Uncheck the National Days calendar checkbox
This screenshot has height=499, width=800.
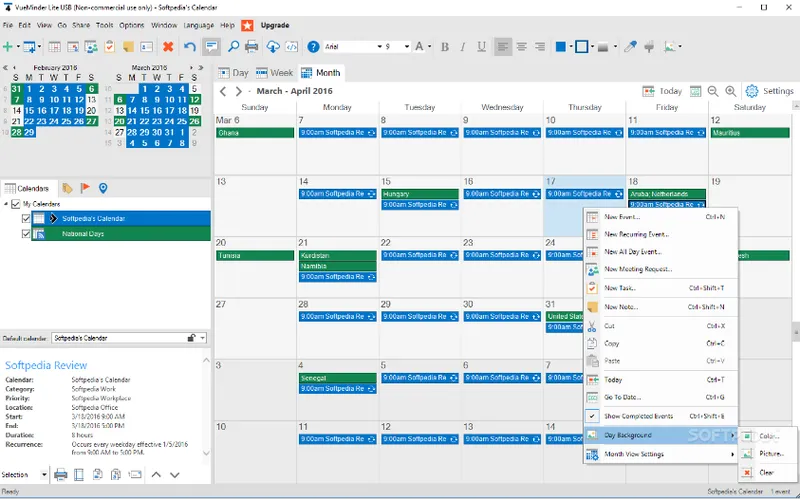tap(26, 234)
